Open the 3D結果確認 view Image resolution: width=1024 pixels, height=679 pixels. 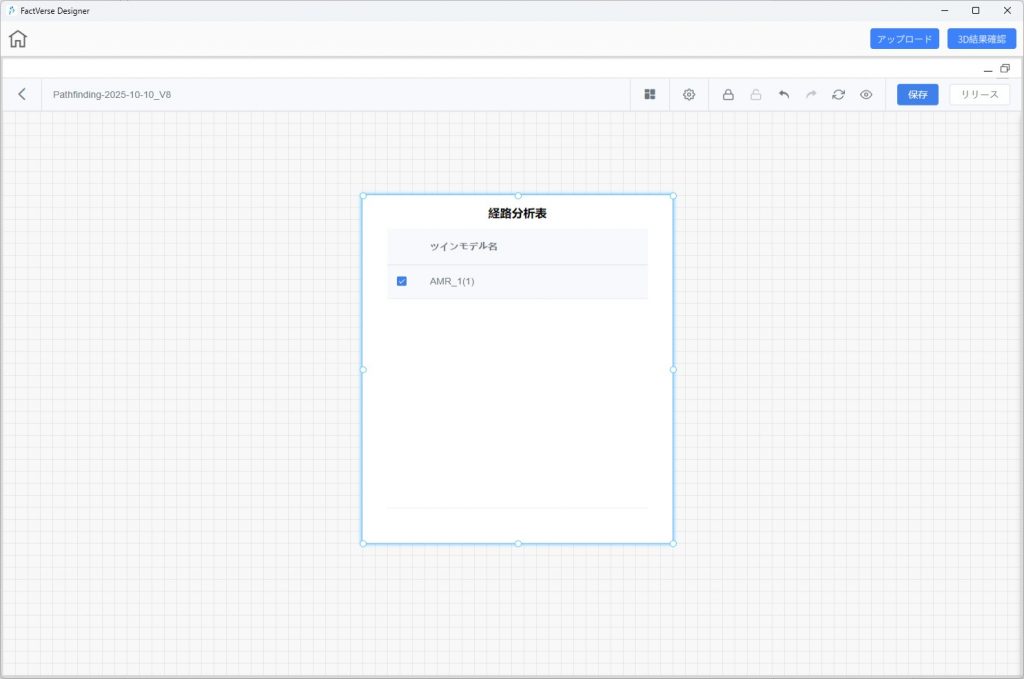[981, 39]
